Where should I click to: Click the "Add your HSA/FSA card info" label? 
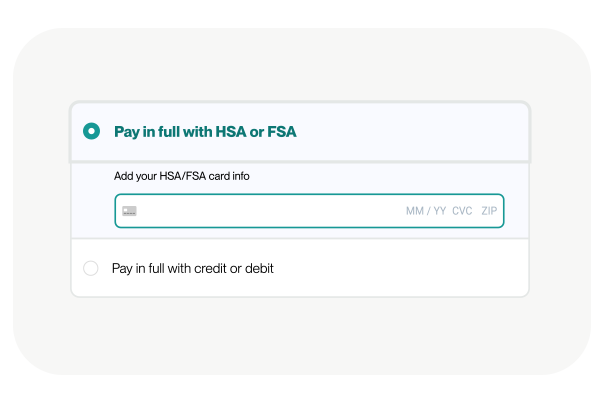(181, 176)
